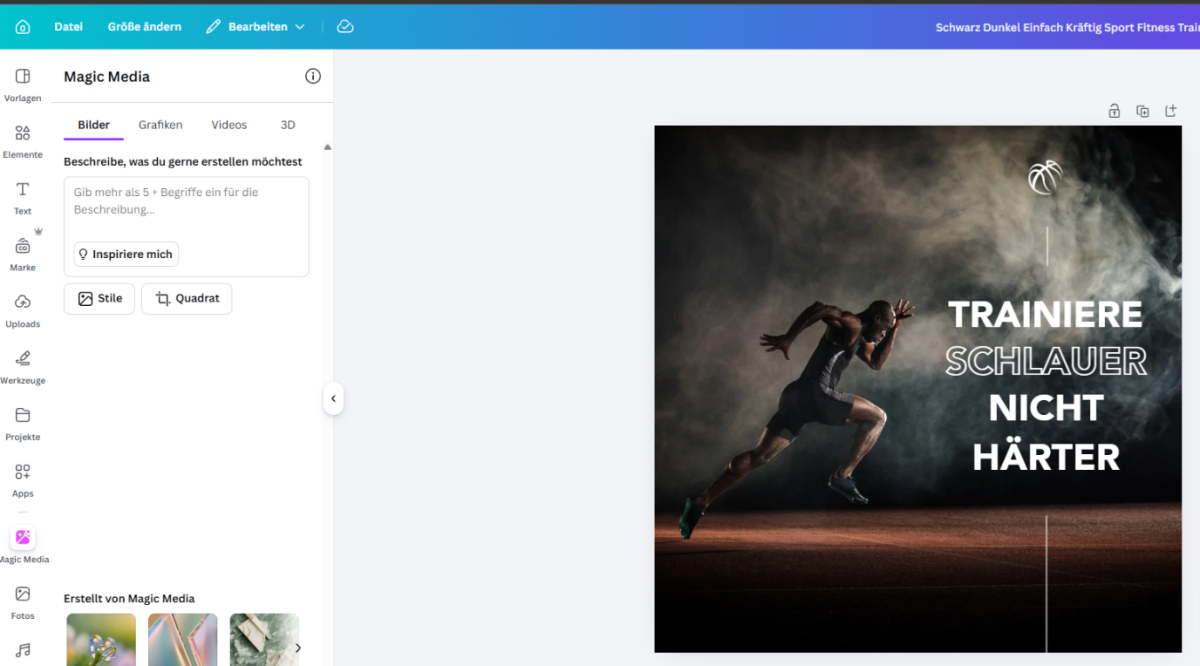This screenshot has height=666, width=1200.
Task: Click the Magic Media info icon
Action: pos(313,76)
